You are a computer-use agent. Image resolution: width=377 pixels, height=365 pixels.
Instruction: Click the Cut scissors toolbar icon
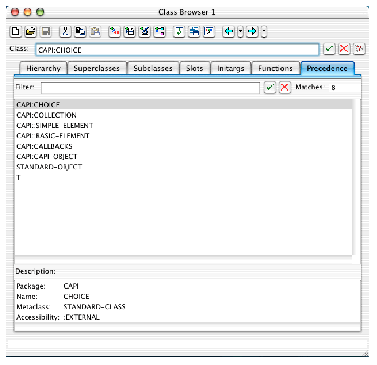(65, 32)
